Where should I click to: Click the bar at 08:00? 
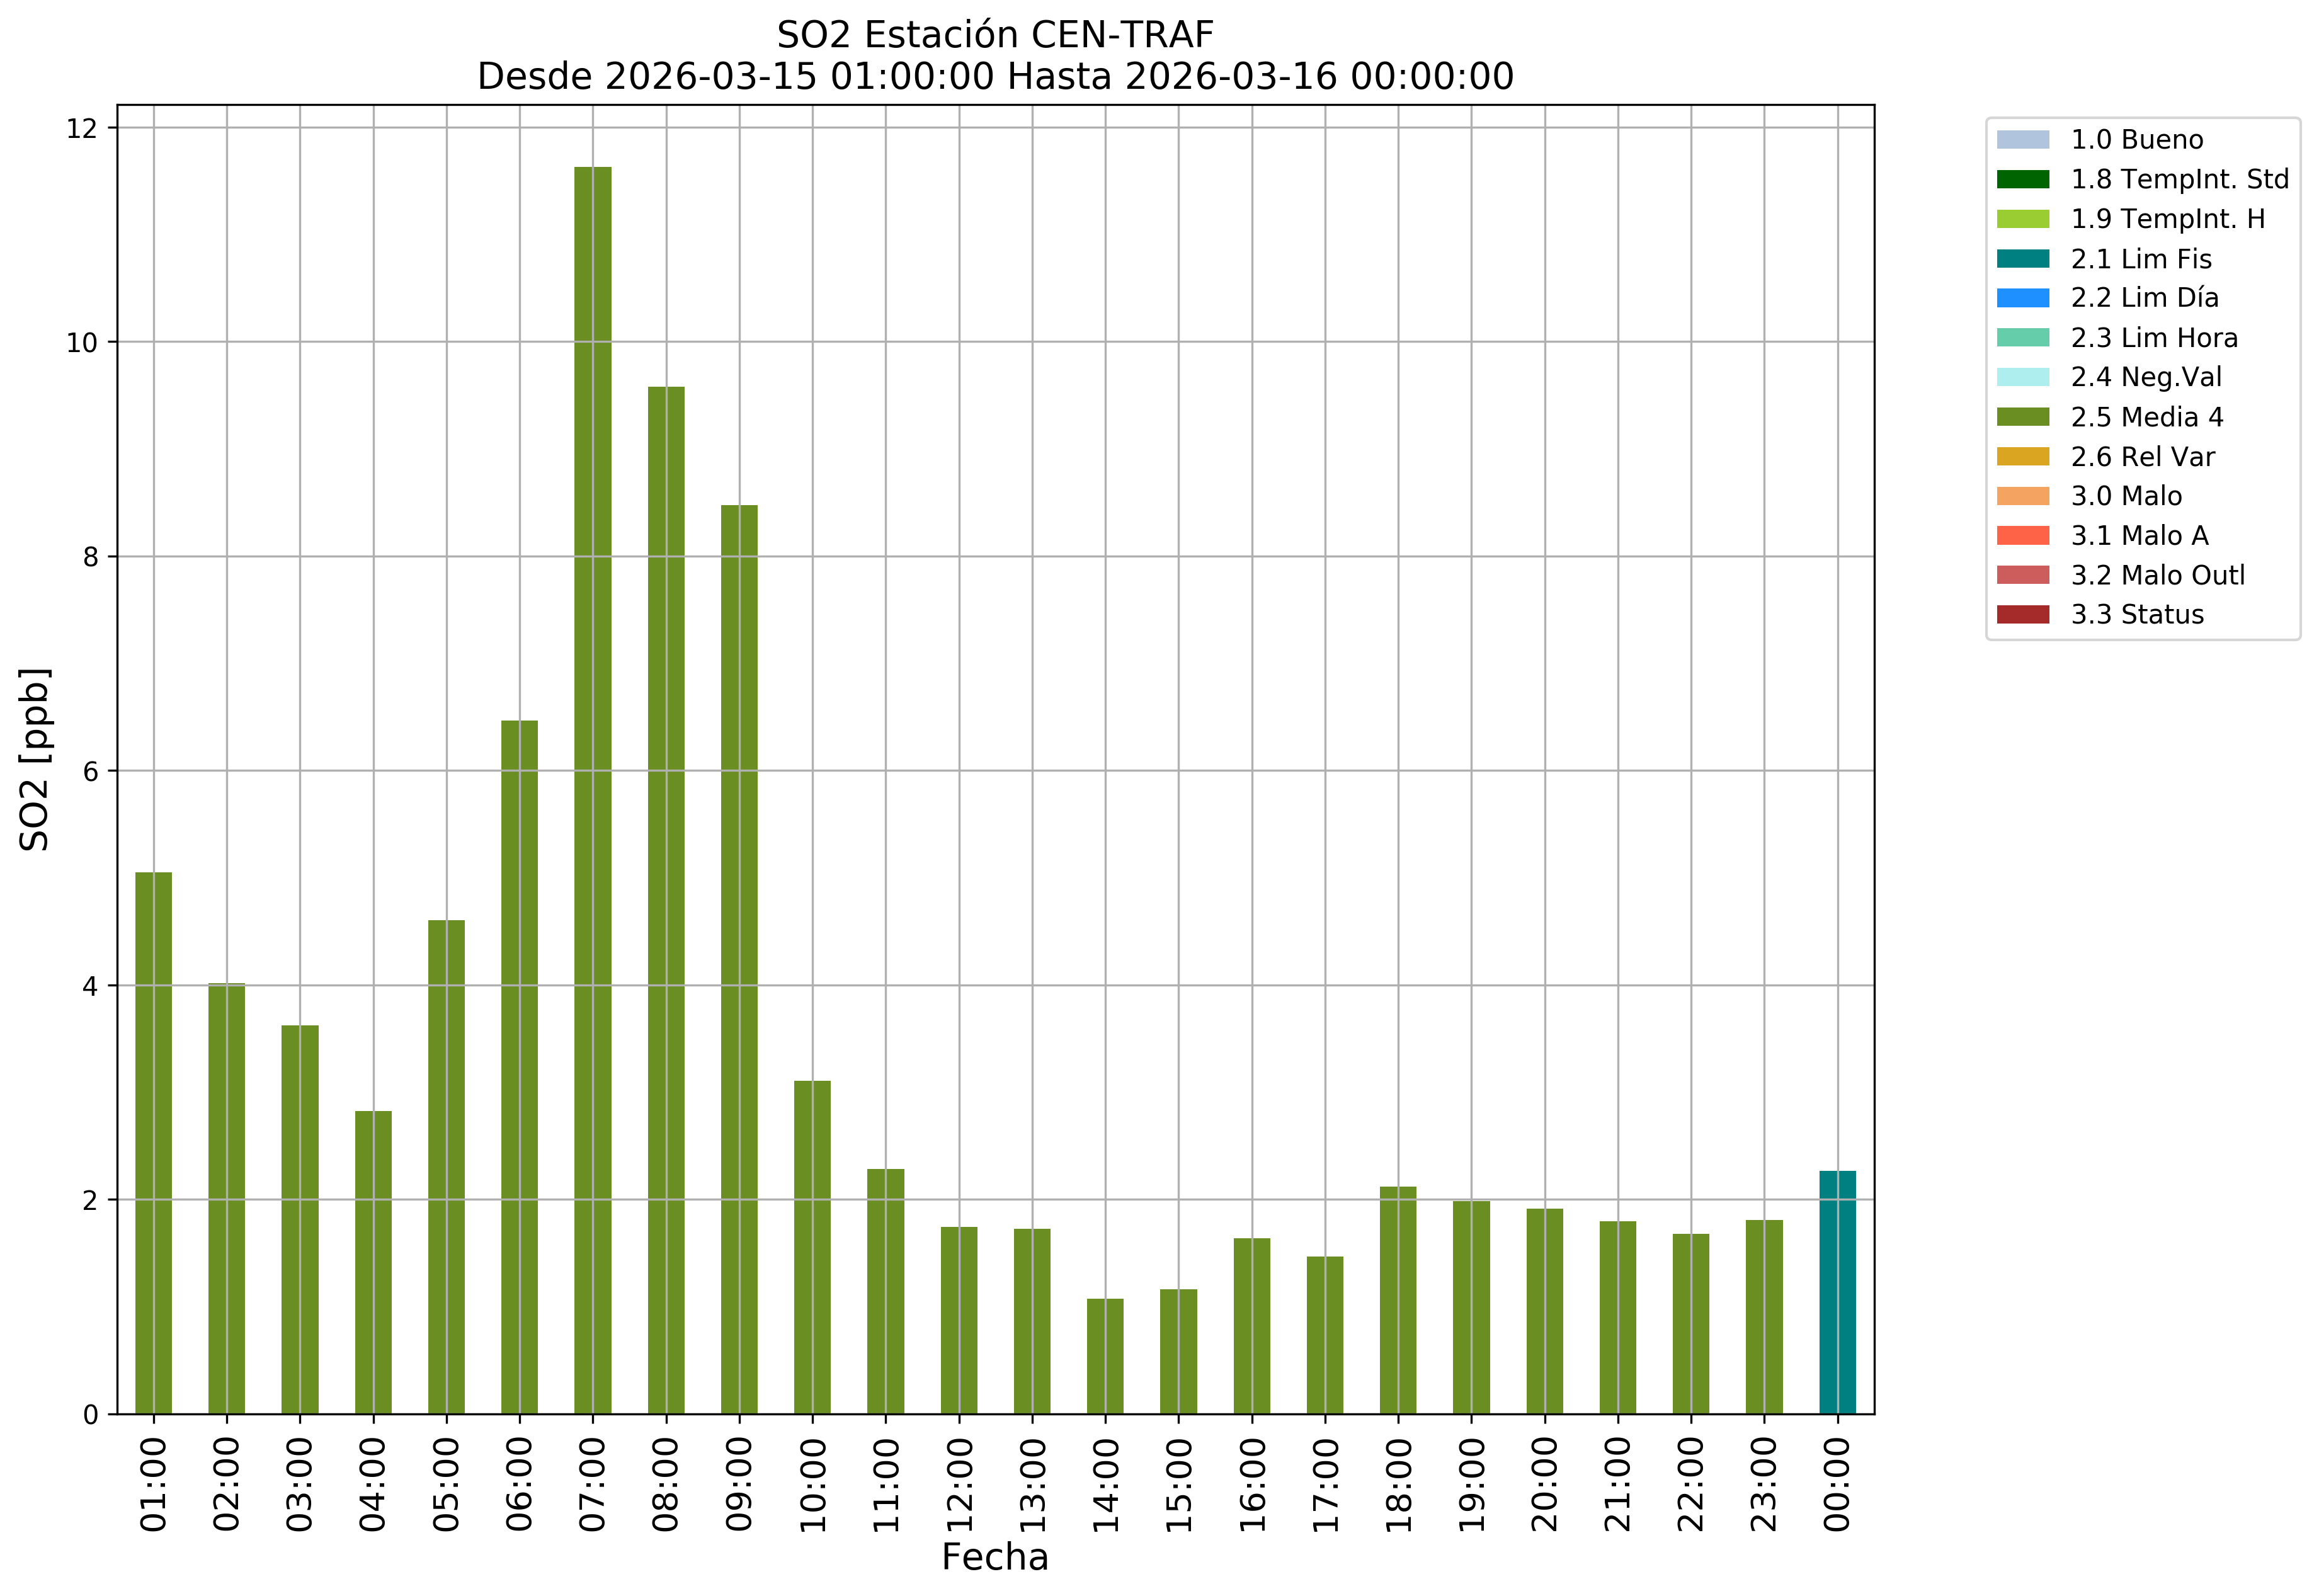click(666, 900)
